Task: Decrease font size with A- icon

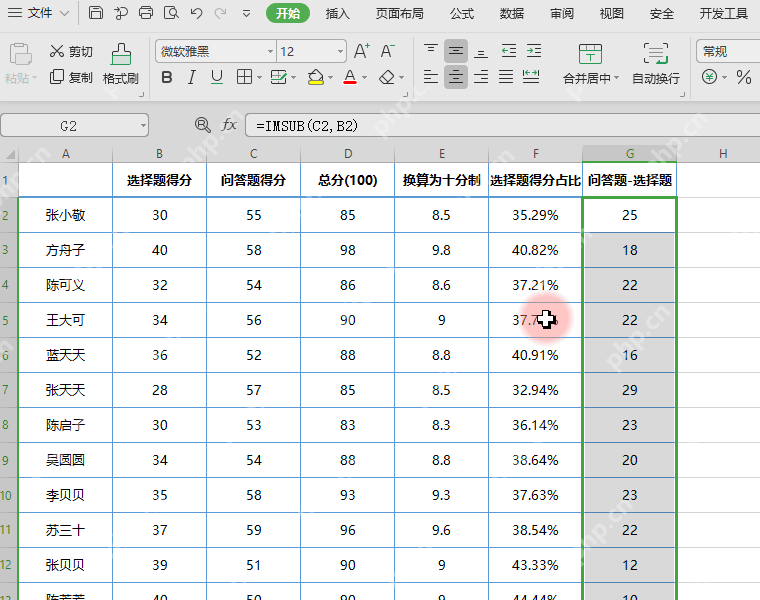Action: click(387, 51)
